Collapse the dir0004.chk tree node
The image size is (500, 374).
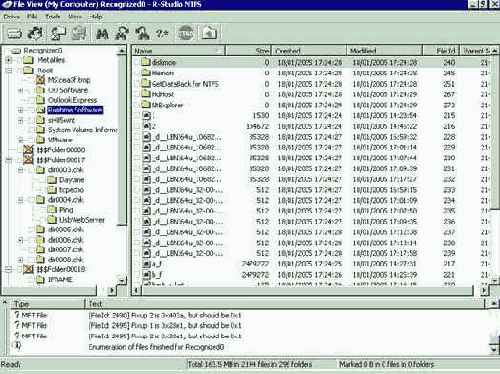pos(20,200)
